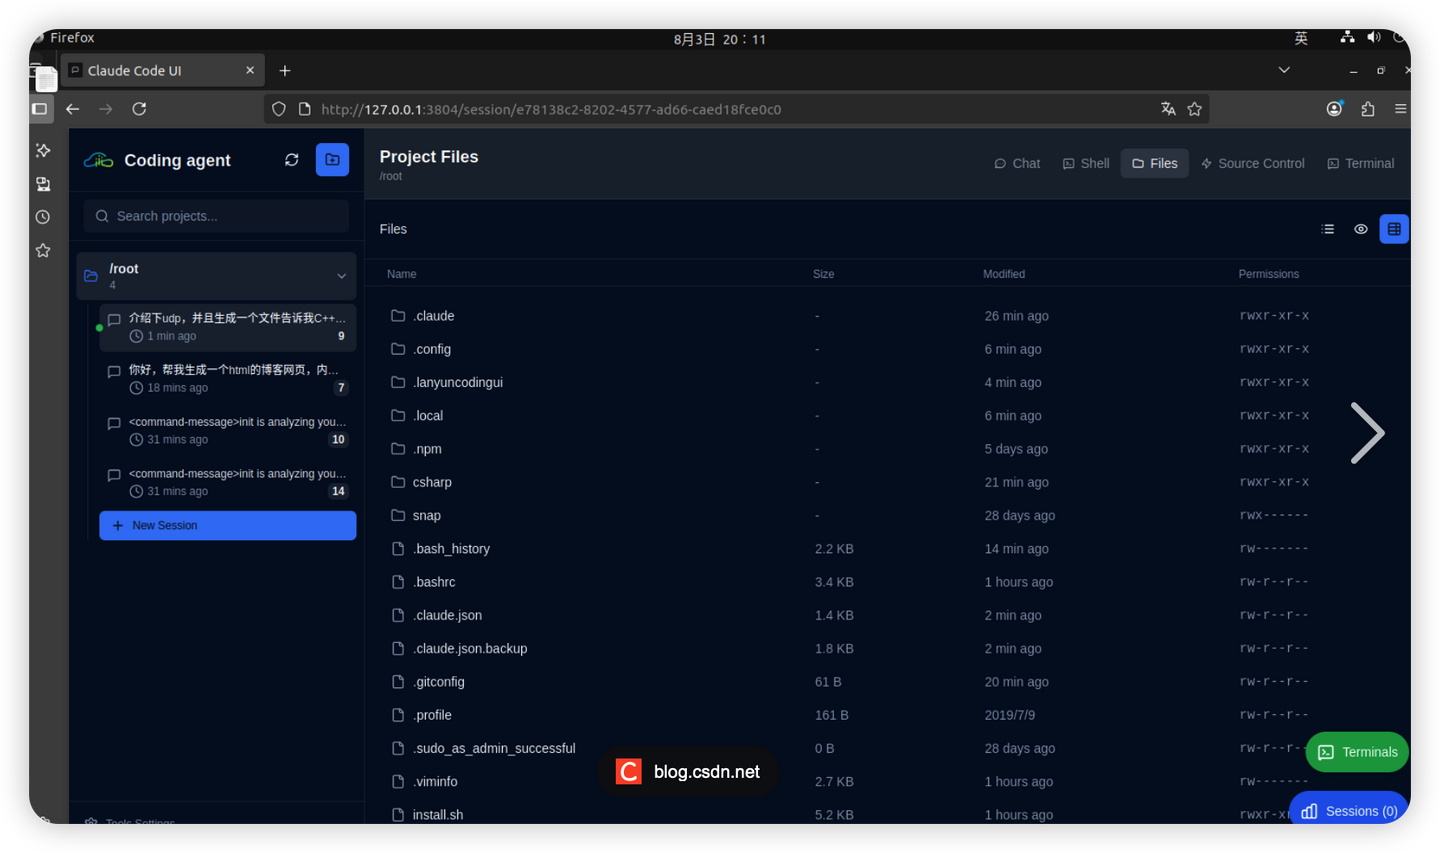This screenshot has height=853, width=1440.
Task: Open the Firefox extensions icon
Action: [1368, 109]
